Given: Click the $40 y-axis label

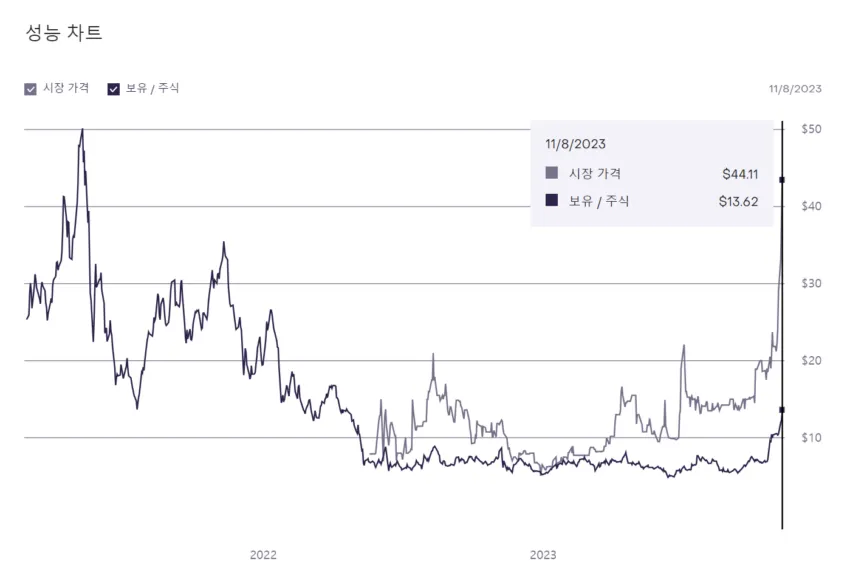Looking at the screenshot, I should coord(811,206).
